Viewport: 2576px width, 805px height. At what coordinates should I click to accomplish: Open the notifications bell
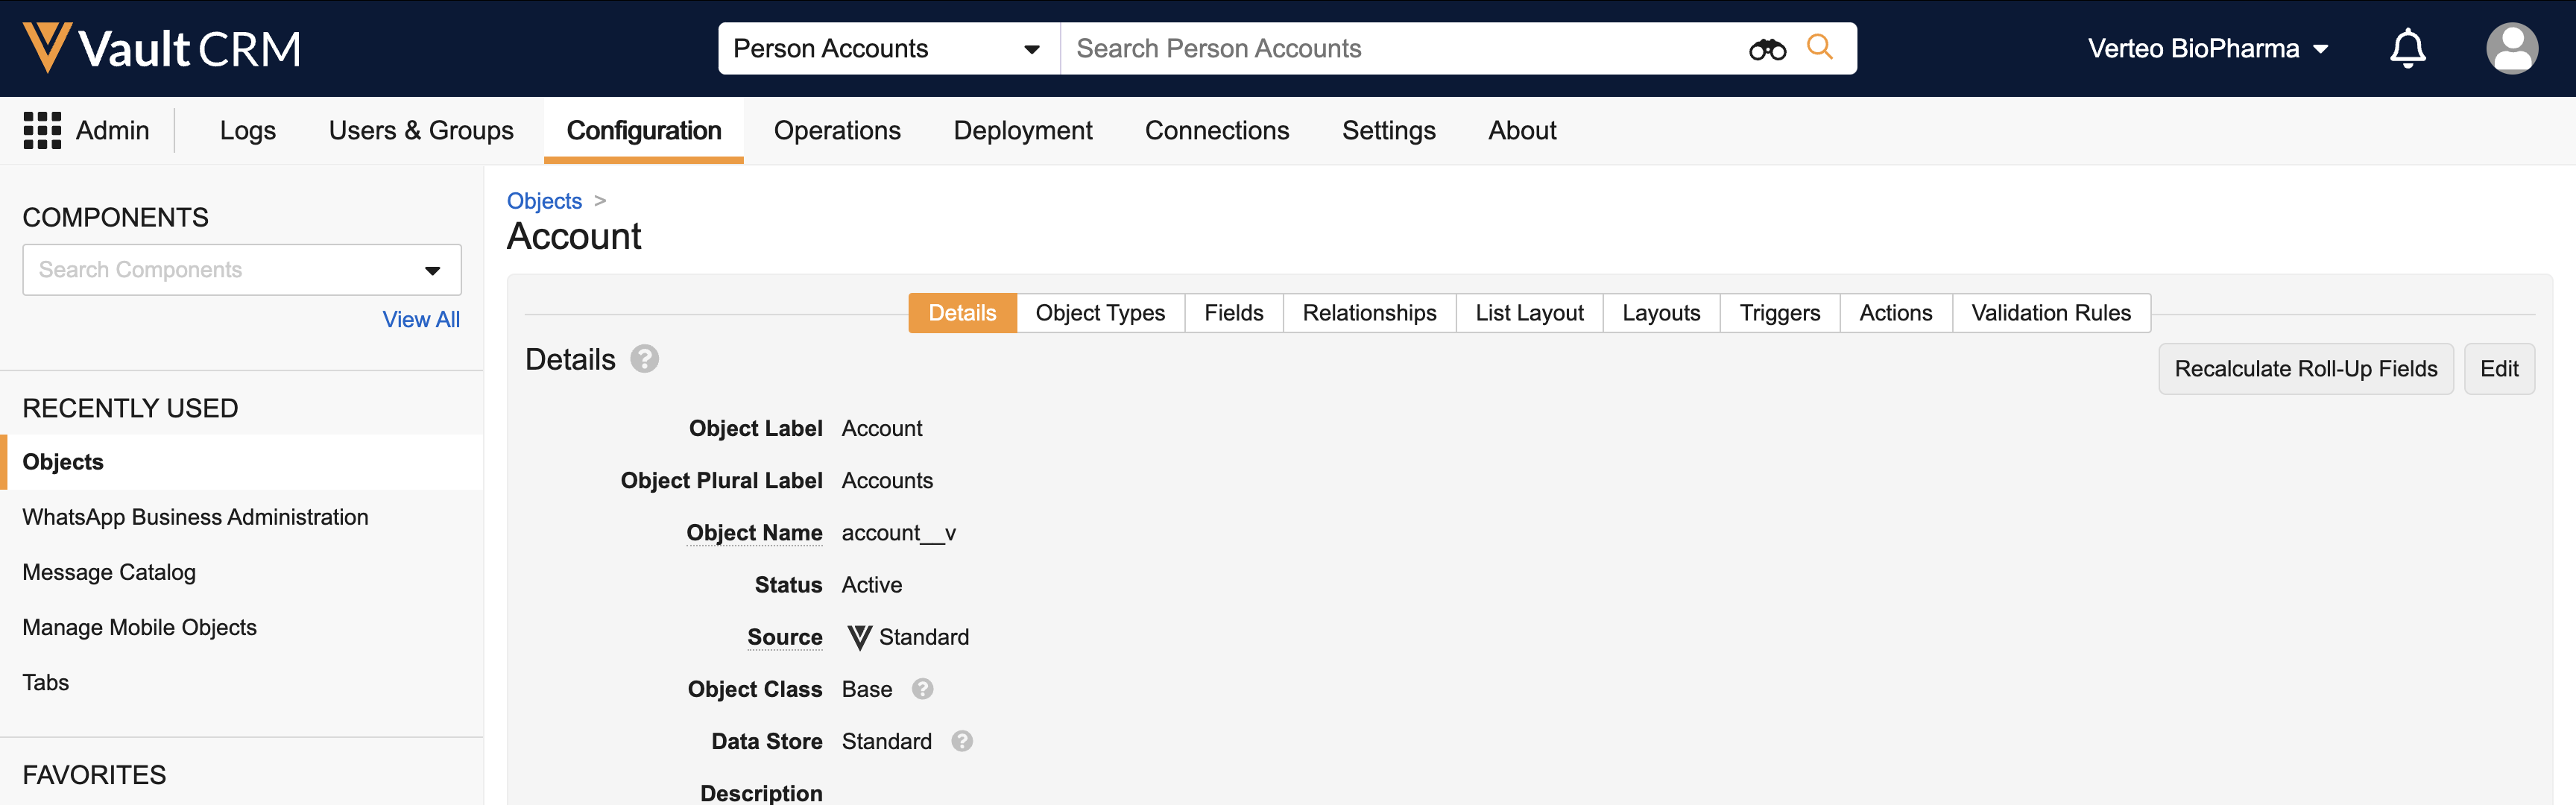2407,49
